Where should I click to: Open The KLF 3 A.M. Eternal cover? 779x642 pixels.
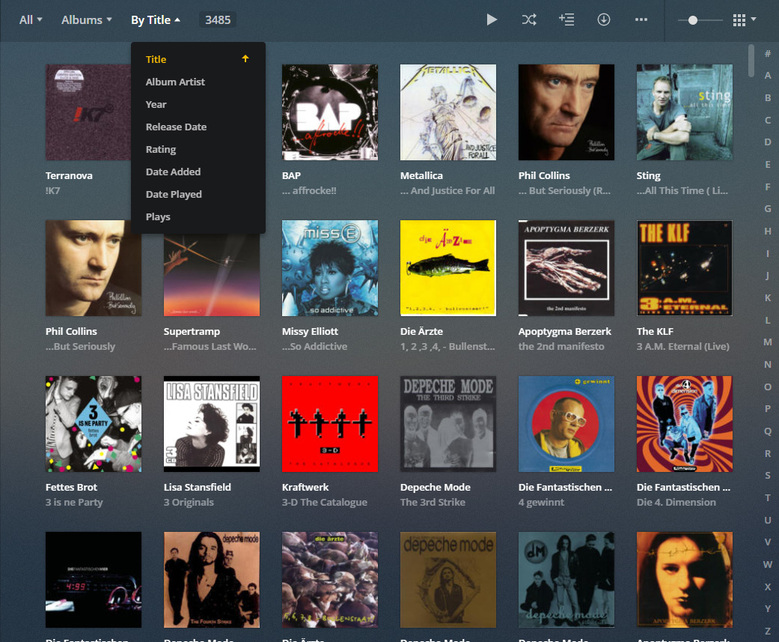click(x=685, y=268)
